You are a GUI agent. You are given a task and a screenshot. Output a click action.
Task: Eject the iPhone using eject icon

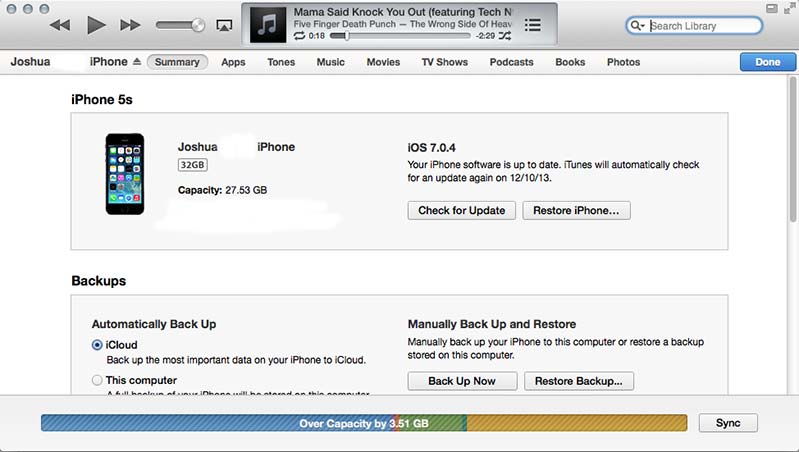point(137,62)
